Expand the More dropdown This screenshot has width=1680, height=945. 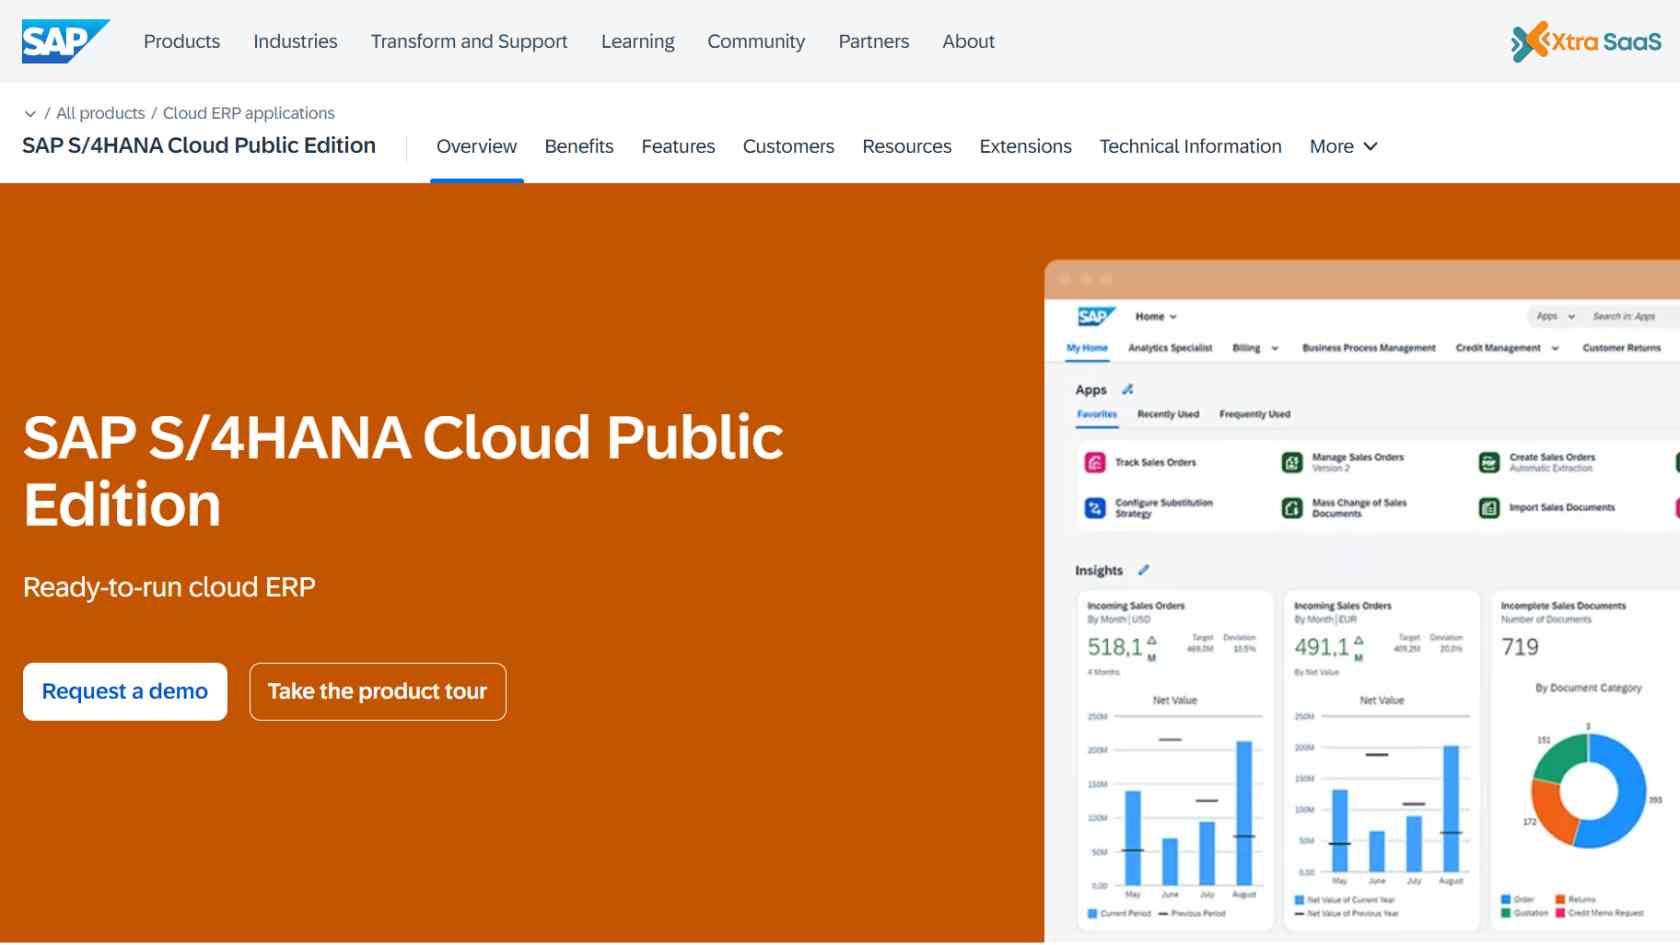click(1343, 146)
